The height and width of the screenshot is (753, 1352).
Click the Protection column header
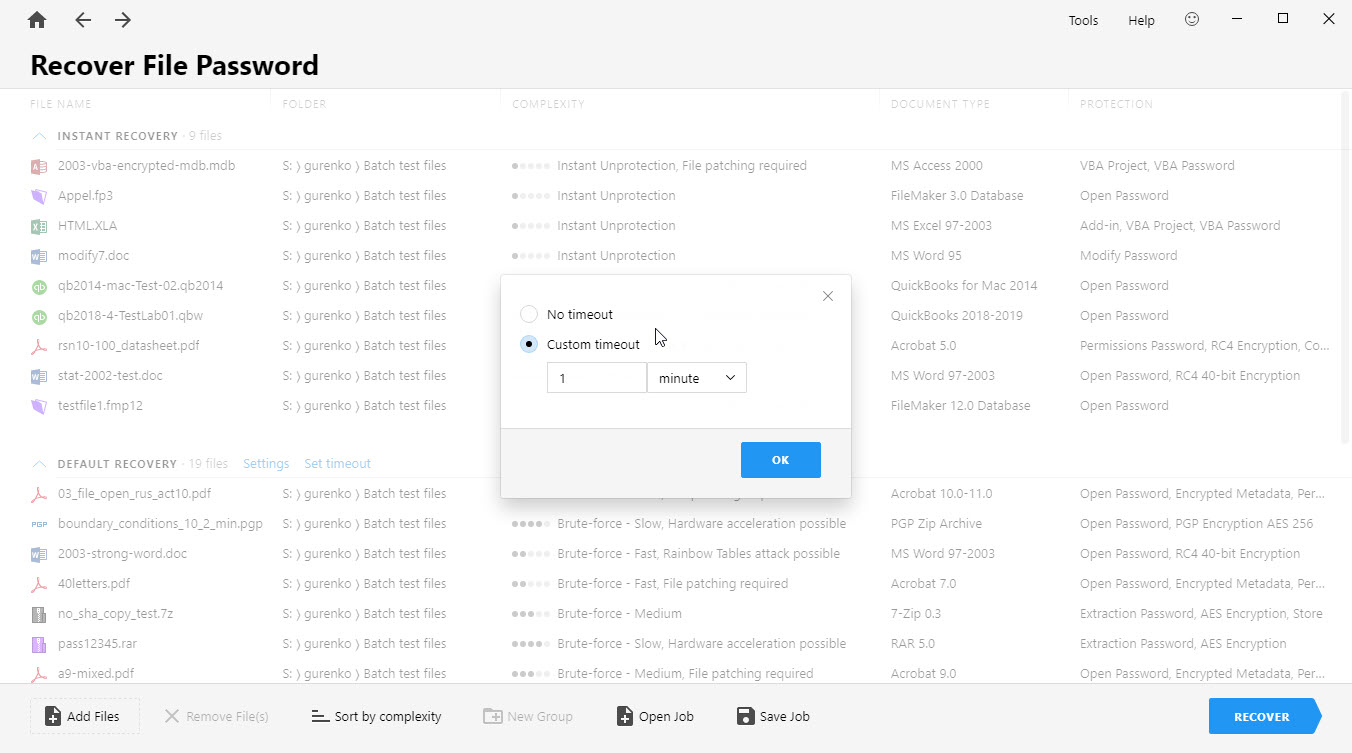tap(1116, 104)
